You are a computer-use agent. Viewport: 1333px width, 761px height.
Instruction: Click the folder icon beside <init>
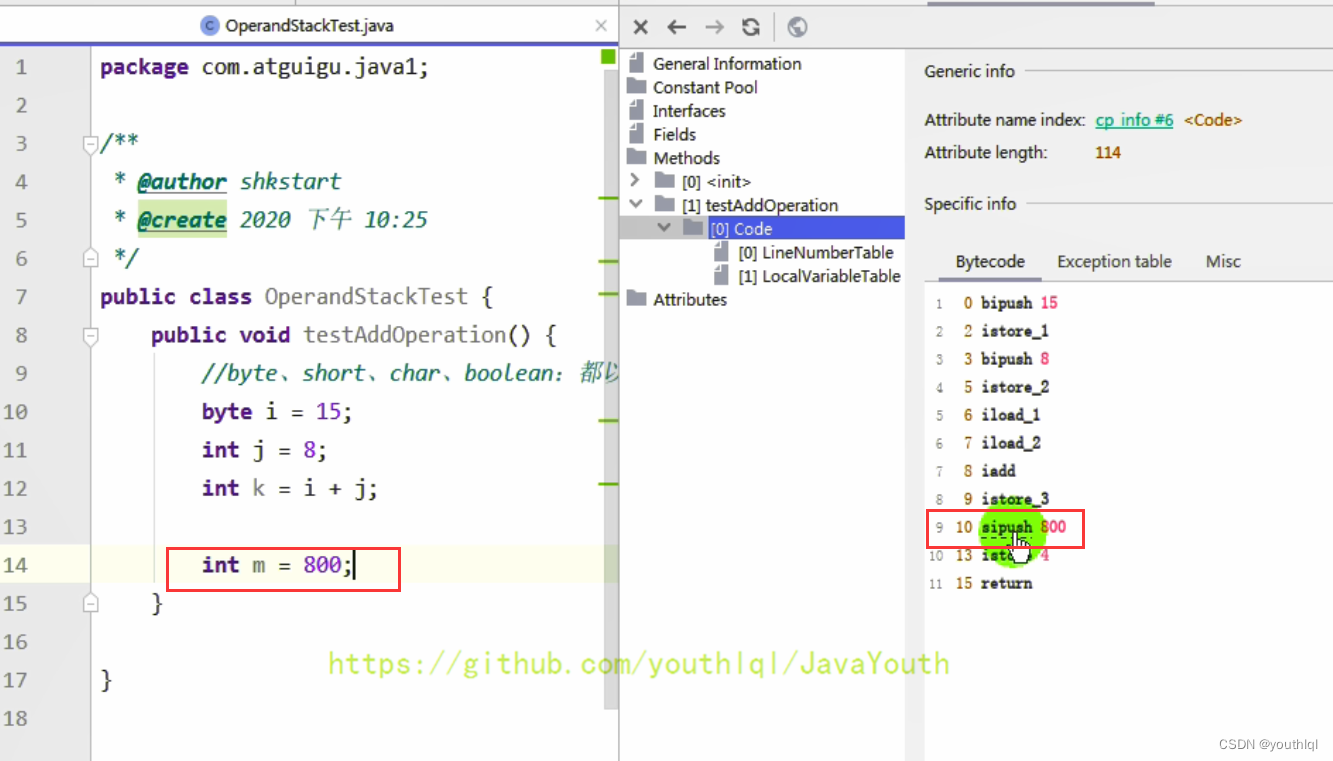coord(664,181)
